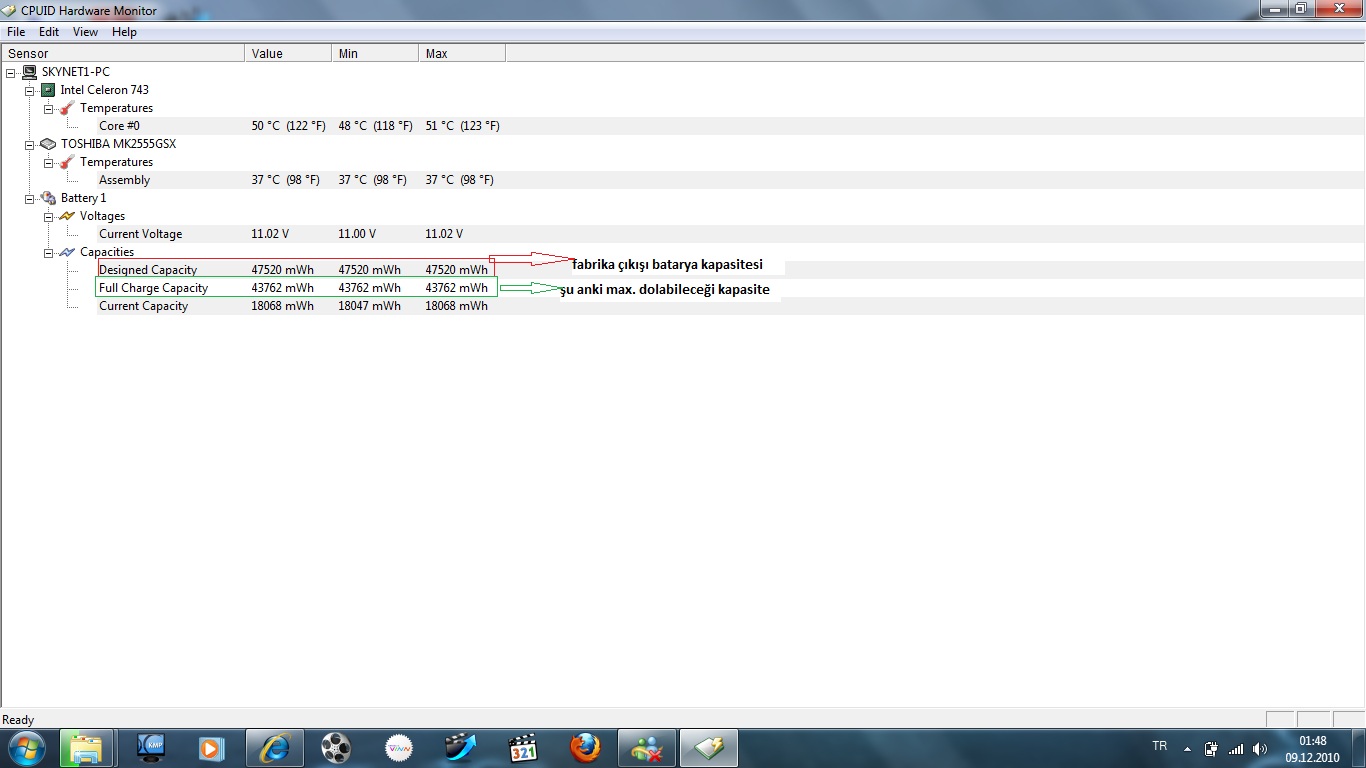Viewport: 1366px width, 768px height.
Task: Click the Ready status bar text
Action: pos(18,720)
